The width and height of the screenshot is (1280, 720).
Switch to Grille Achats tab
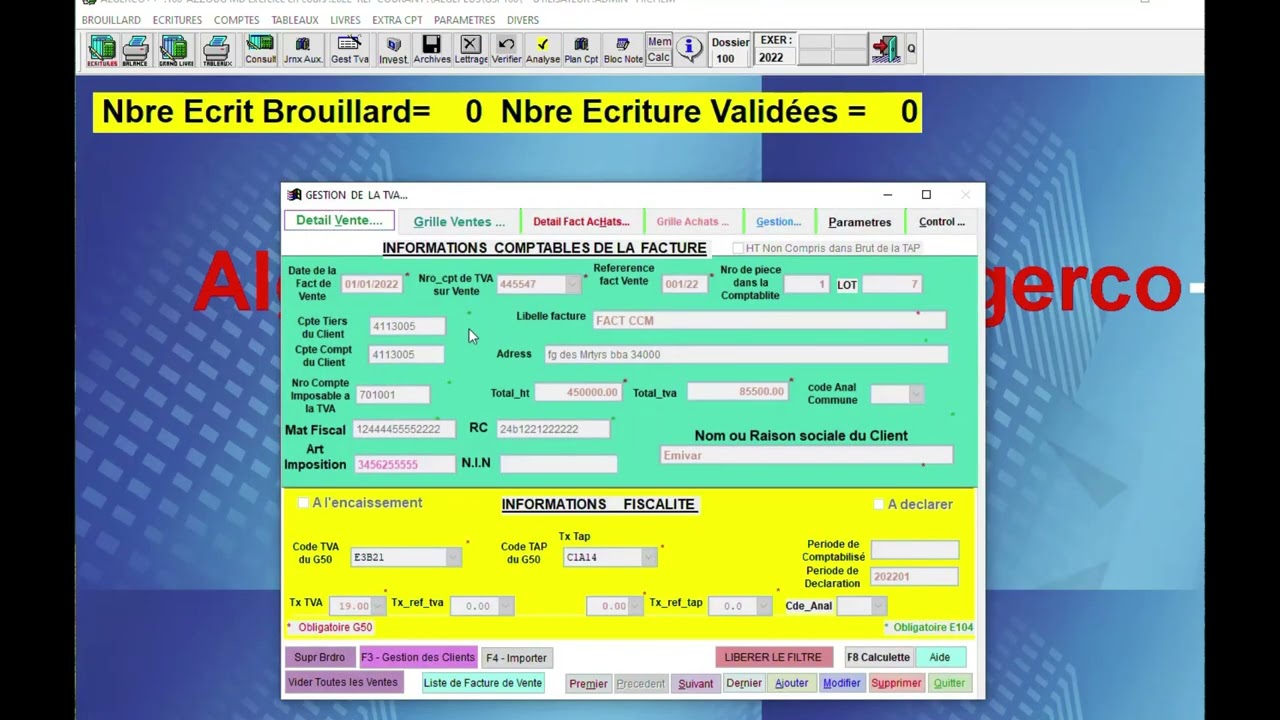click(692, 222)
